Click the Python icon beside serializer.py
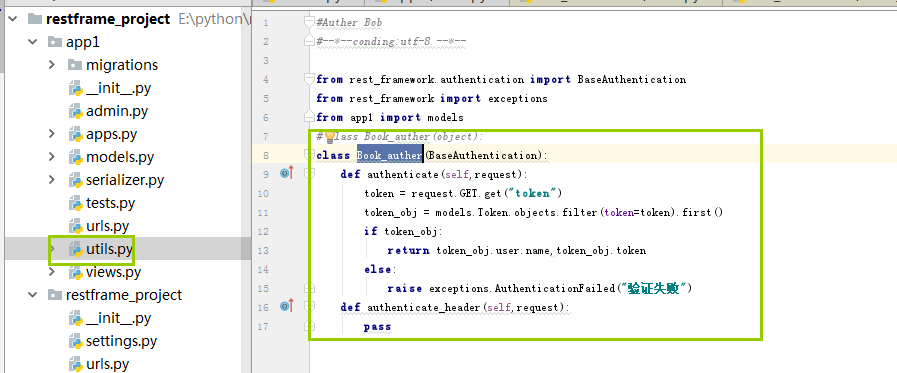The height and width of the screenshot is (373, 897). click(76, 180)
